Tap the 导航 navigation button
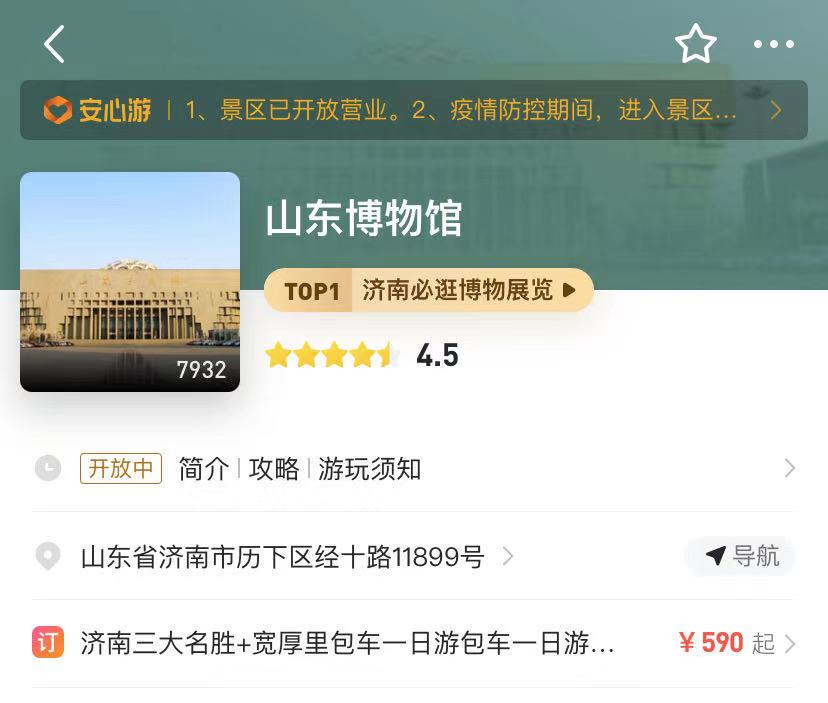This screenshot has height=703, width=828. [741, 556]
